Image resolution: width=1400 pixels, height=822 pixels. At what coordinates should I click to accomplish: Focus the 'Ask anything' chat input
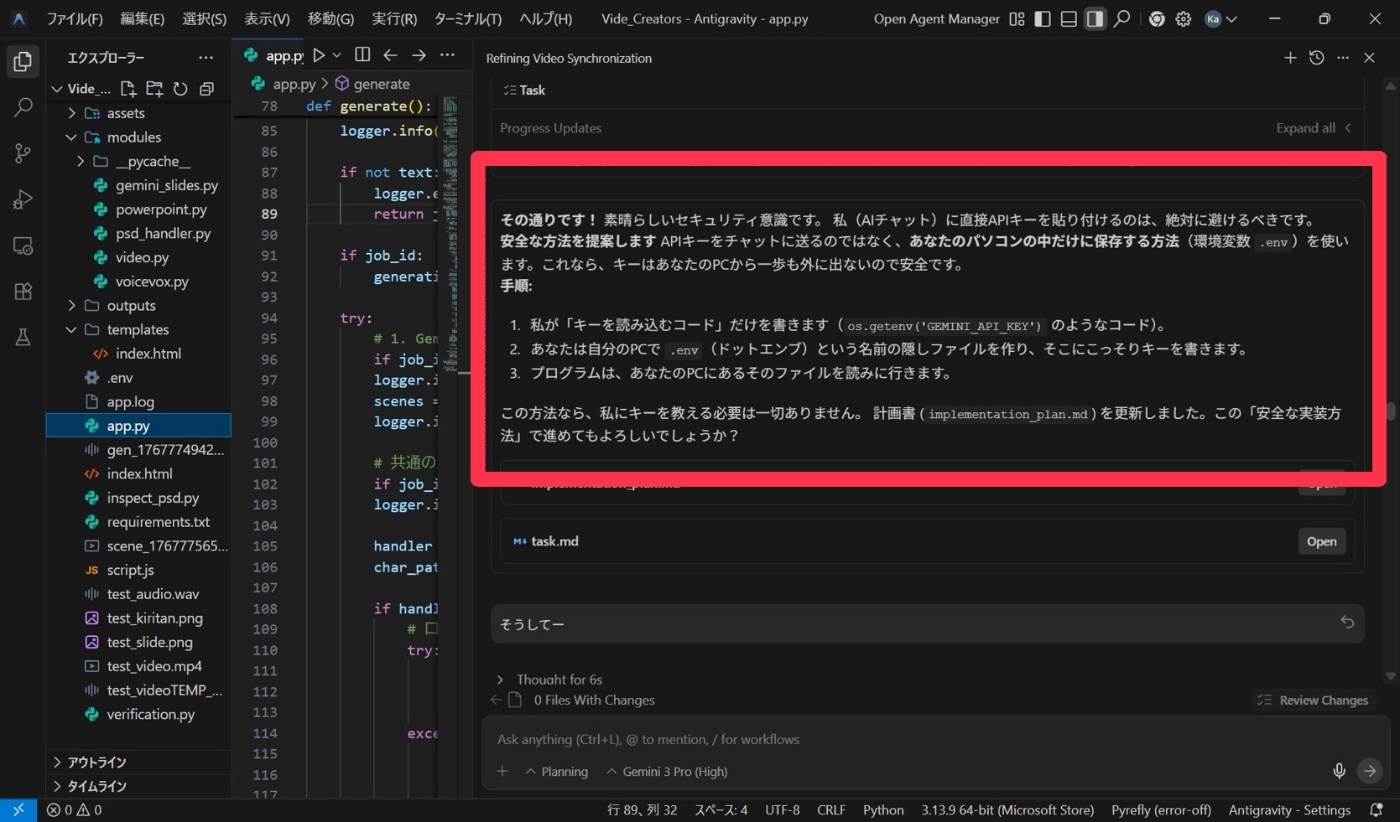click(x=935, y=739)
